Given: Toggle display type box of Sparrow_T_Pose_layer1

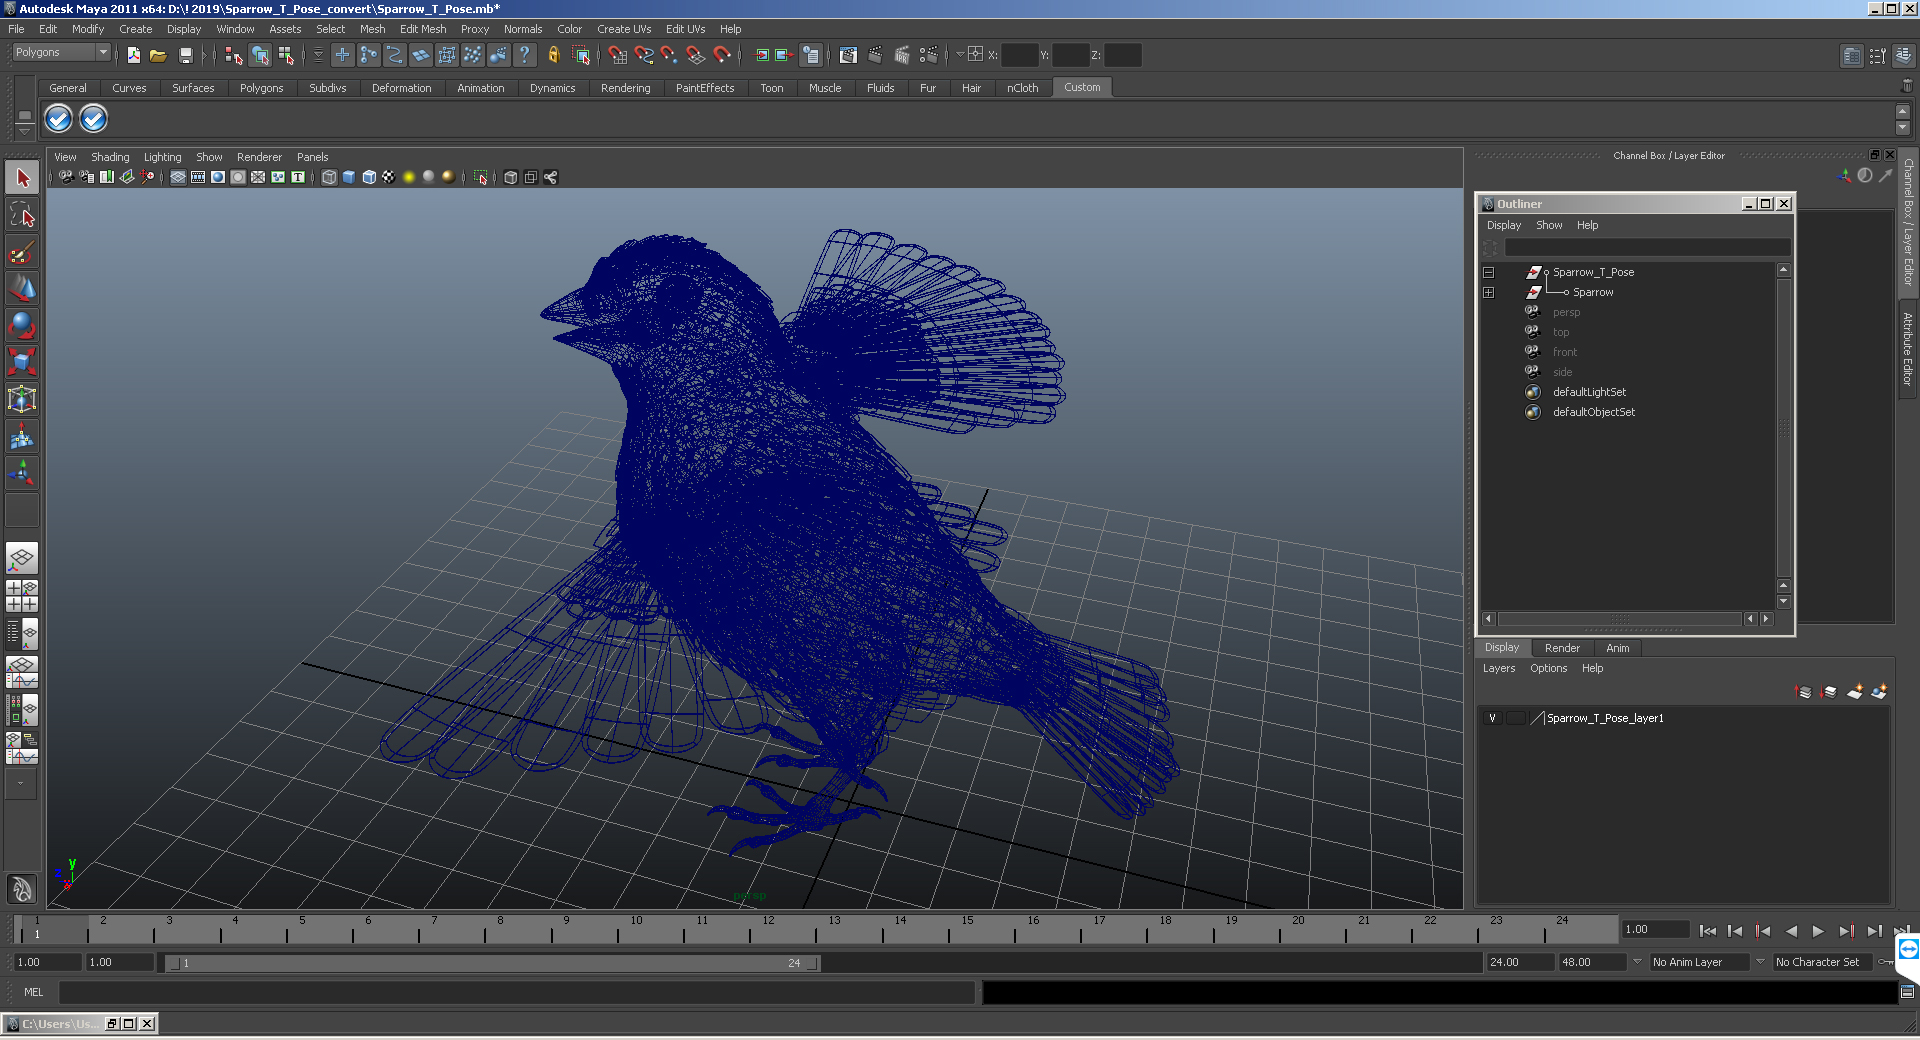Looking at the screenshot, I should click(x=1516, y=718).
